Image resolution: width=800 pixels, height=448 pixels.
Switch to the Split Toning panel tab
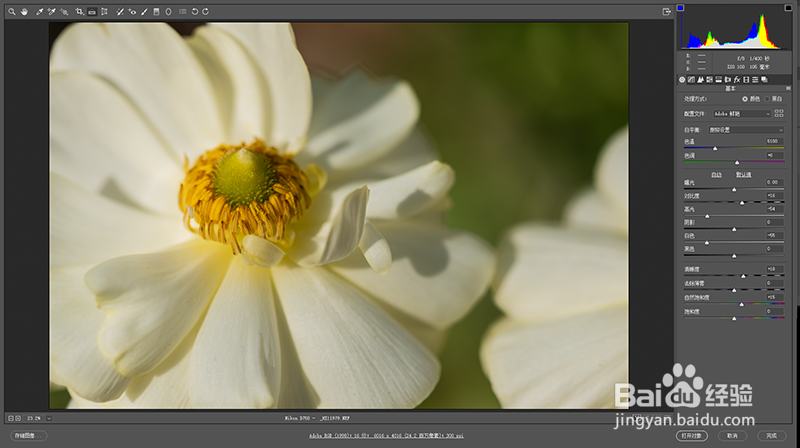pyautogui.click(x=718, y=80)
